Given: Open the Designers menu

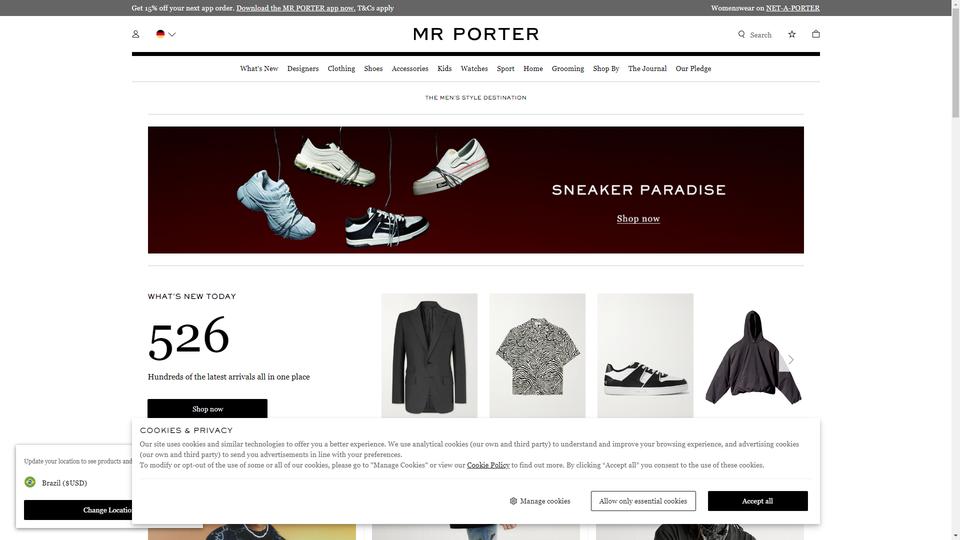Looking at the screenshot, I should (x=302, y=69).
